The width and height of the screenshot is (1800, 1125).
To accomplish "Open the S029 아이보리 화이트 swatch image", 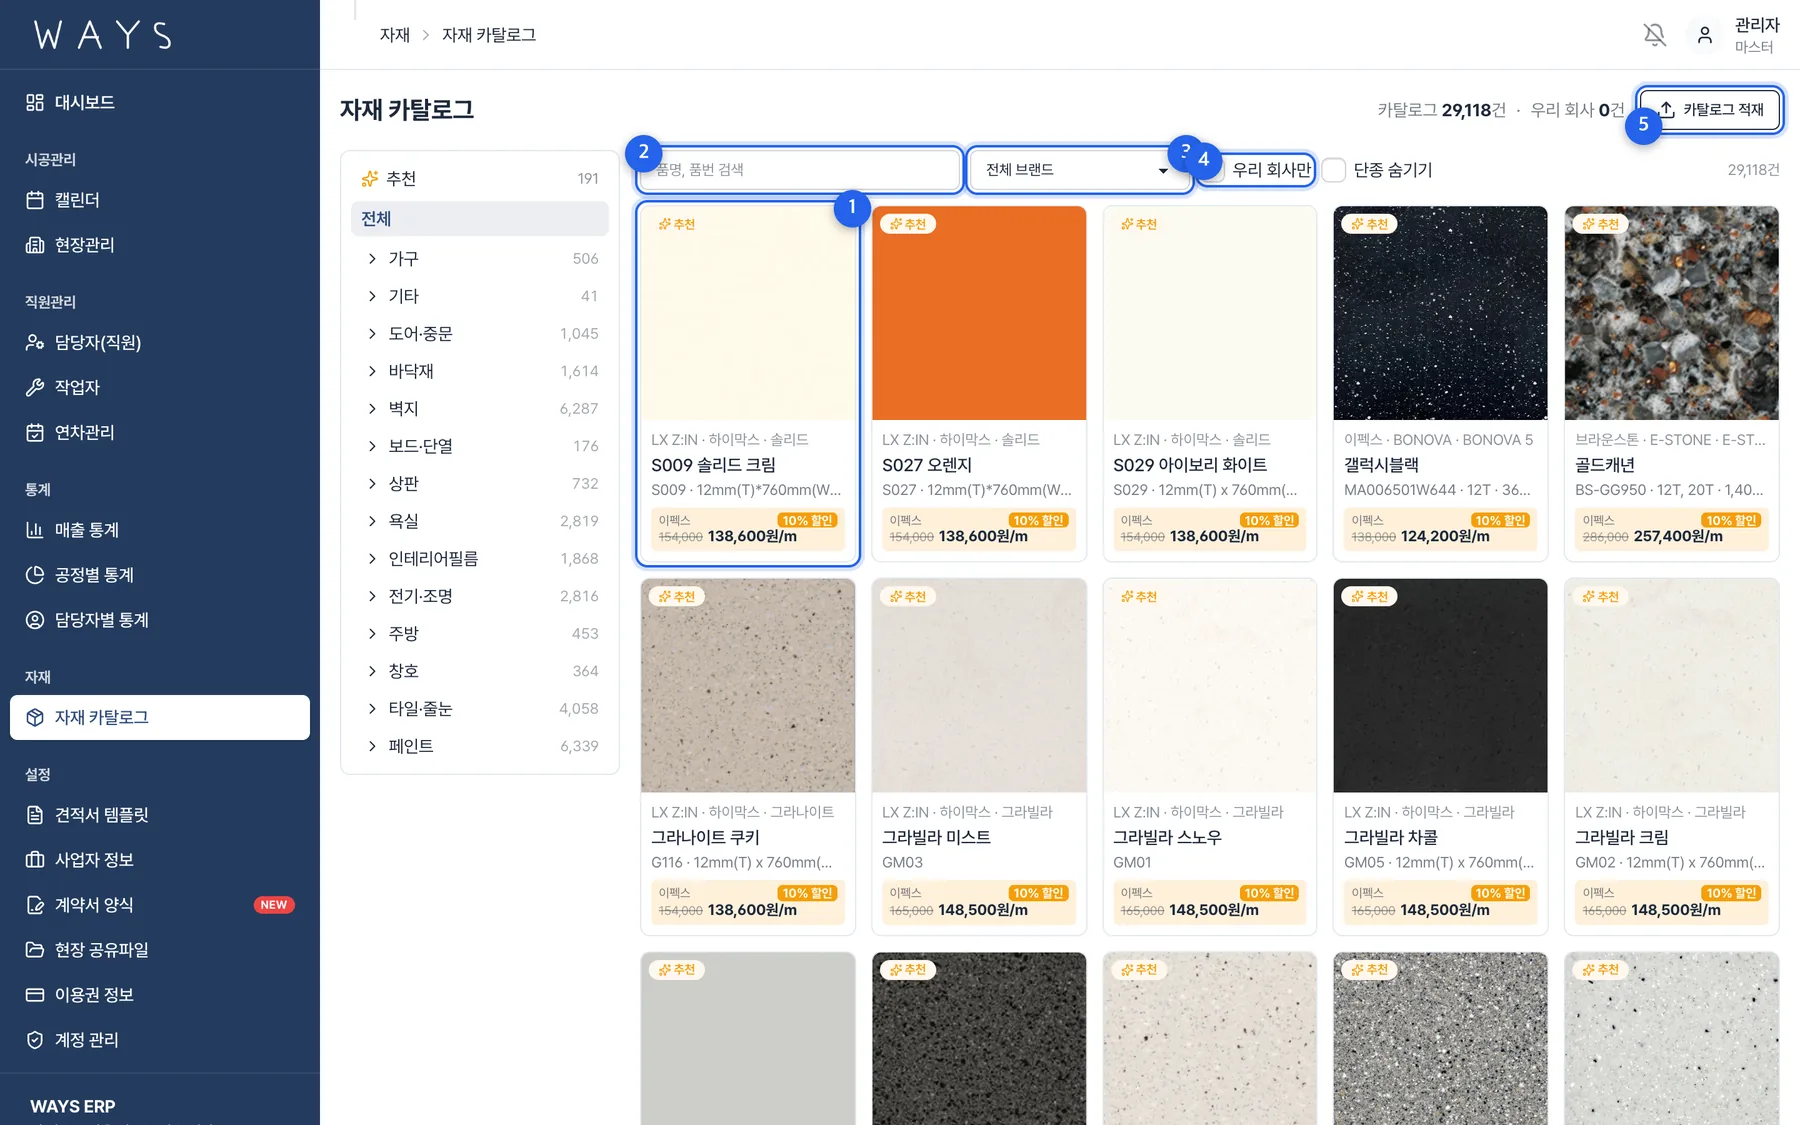I will point(1210,313).
